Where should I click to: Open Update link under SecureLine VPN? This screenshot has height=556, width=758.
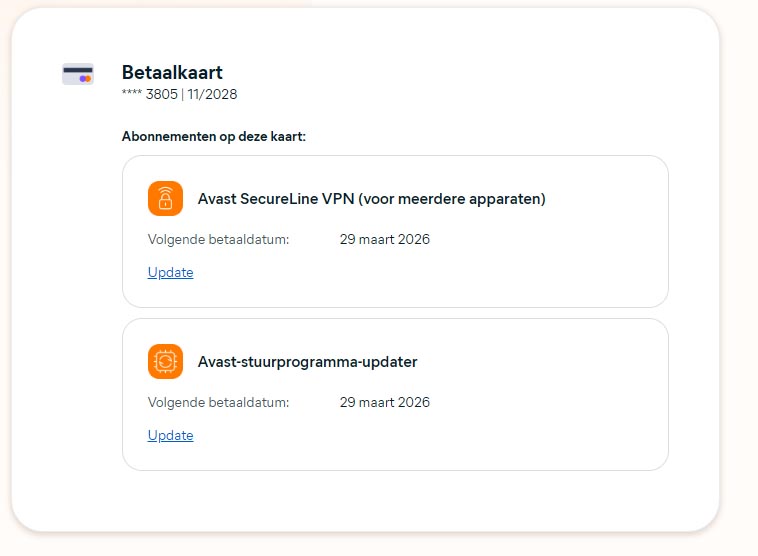(170, 272)
